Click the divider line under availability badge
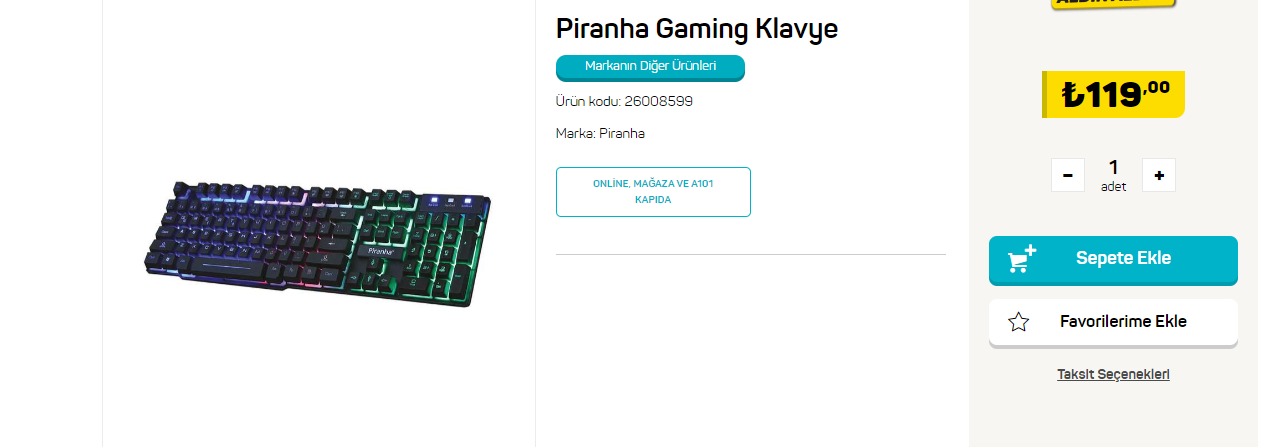The height and width of the screenshot is (447, 1274). coord(750,254)
